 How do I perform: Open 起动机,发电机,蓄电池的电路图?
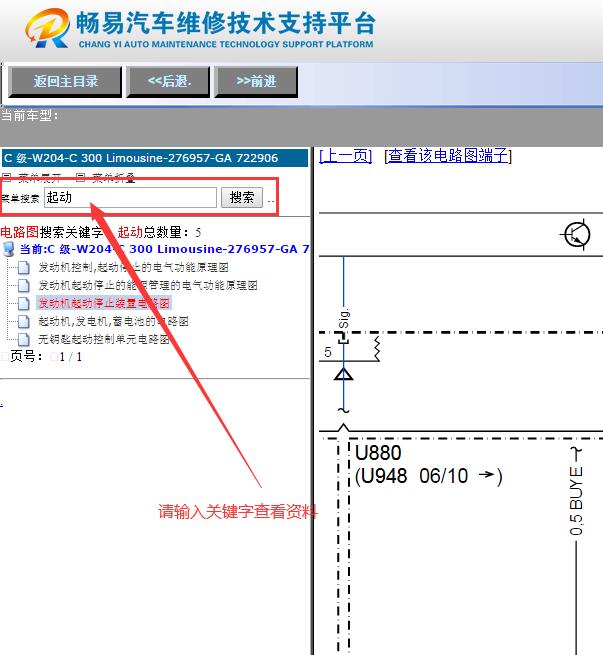(x=113, y=321)
